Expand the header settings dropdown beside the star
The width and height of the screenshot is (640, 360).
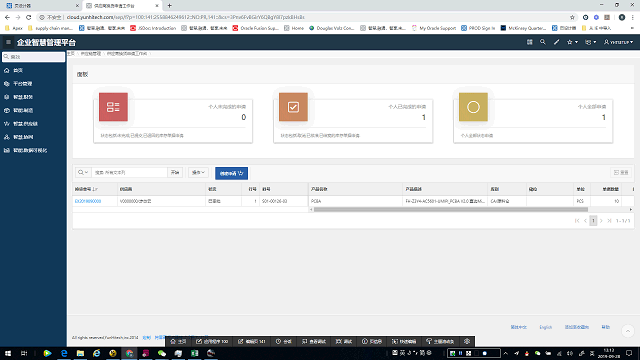591,42
